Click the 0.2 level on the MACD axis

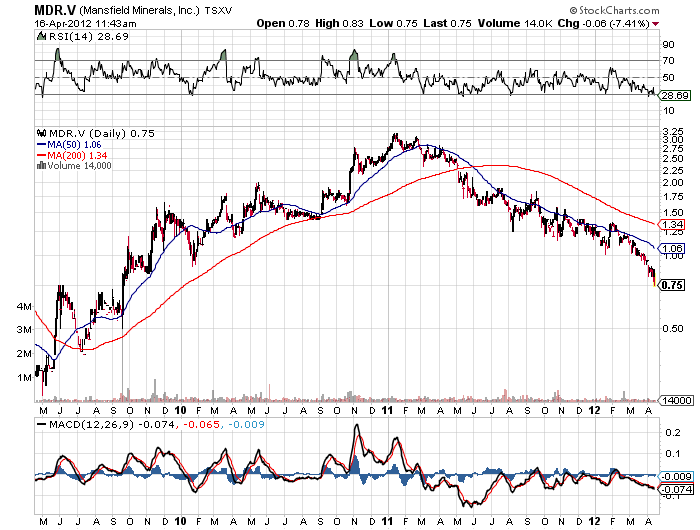point(673,432)
